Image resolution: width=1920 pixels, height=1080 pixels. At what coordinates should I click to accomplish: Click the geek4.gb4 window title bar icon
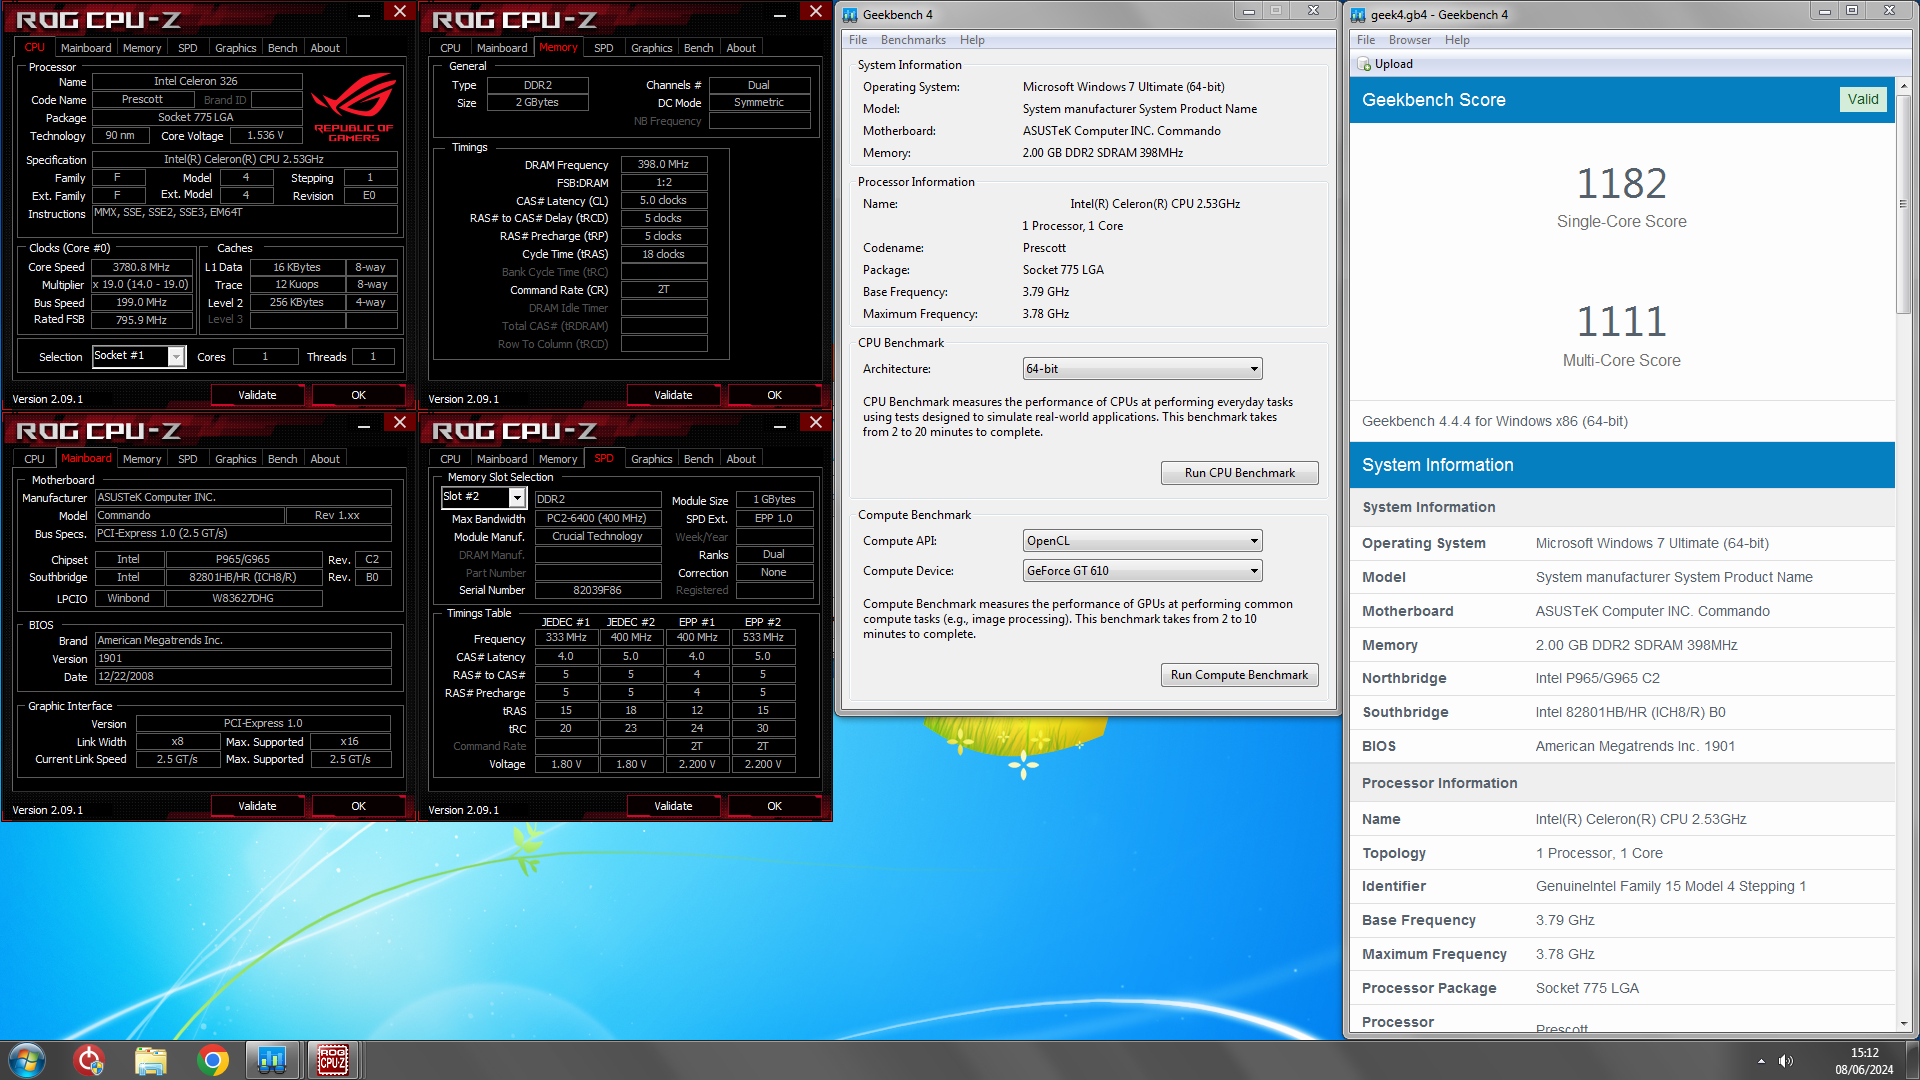(x=1358, y=14)
